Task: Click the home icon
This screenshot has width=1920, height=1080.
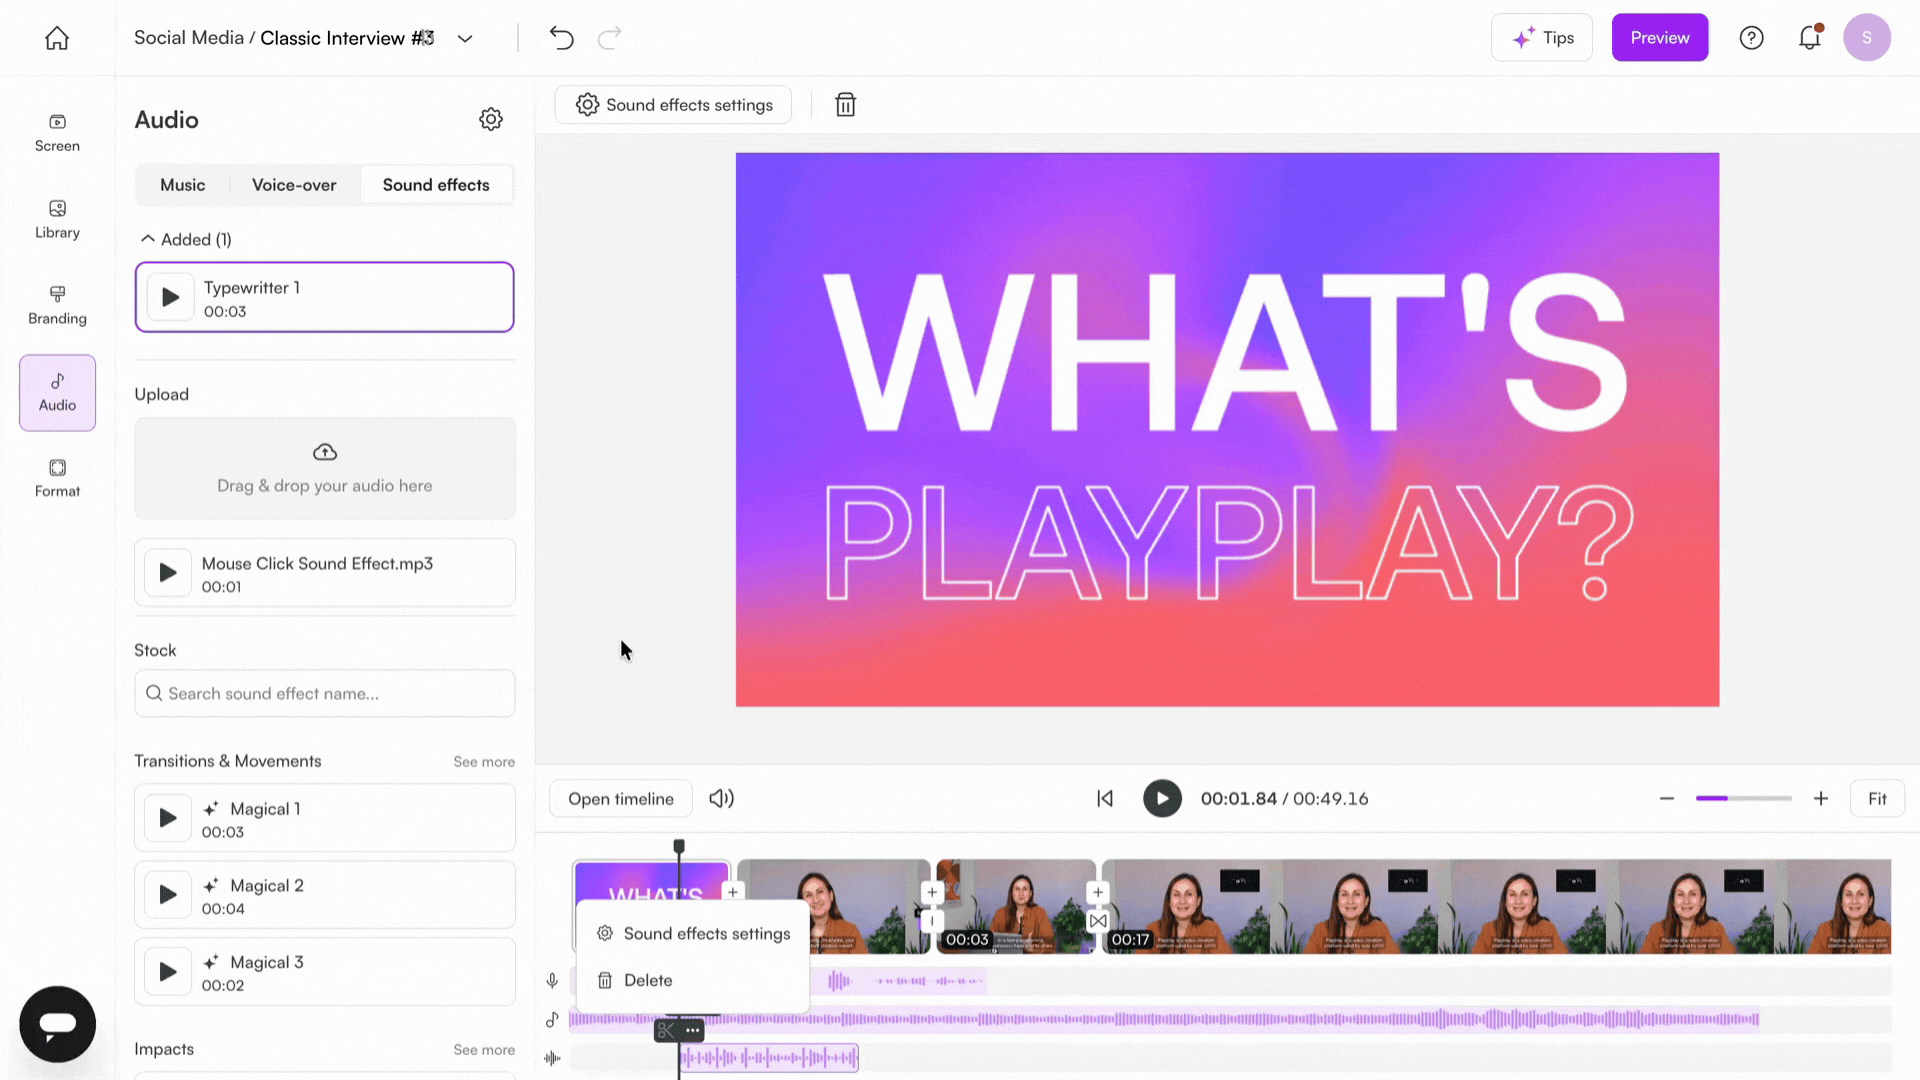Action: coord(57,38)
